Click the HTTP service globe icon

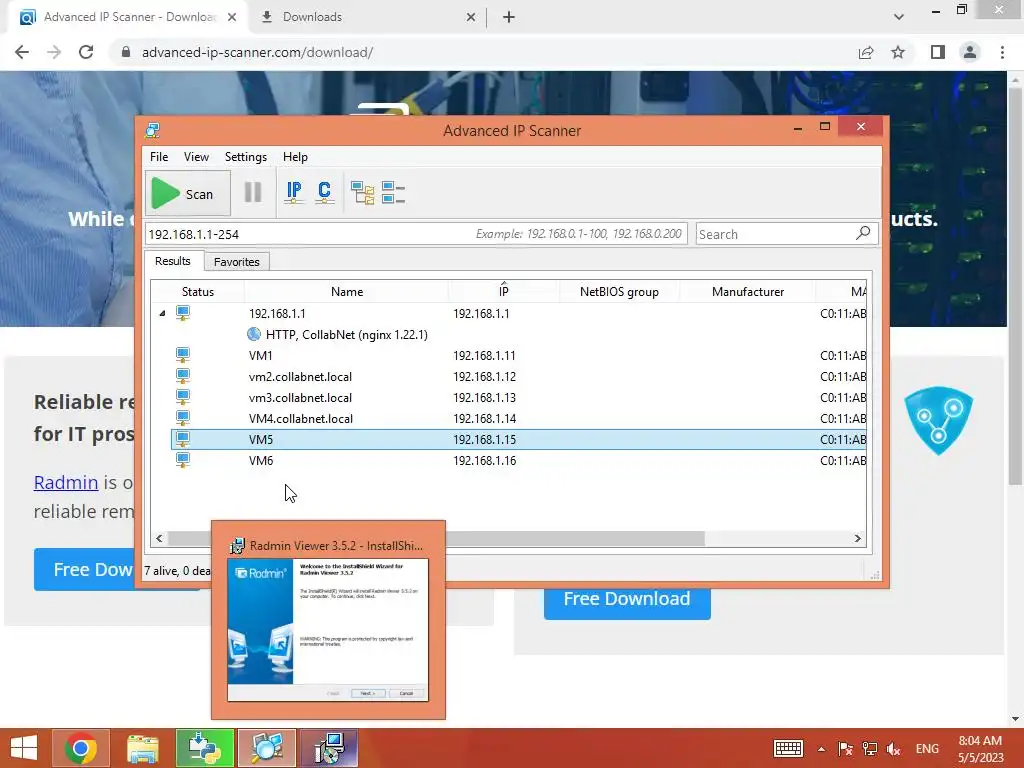click(x=254, y=334)
